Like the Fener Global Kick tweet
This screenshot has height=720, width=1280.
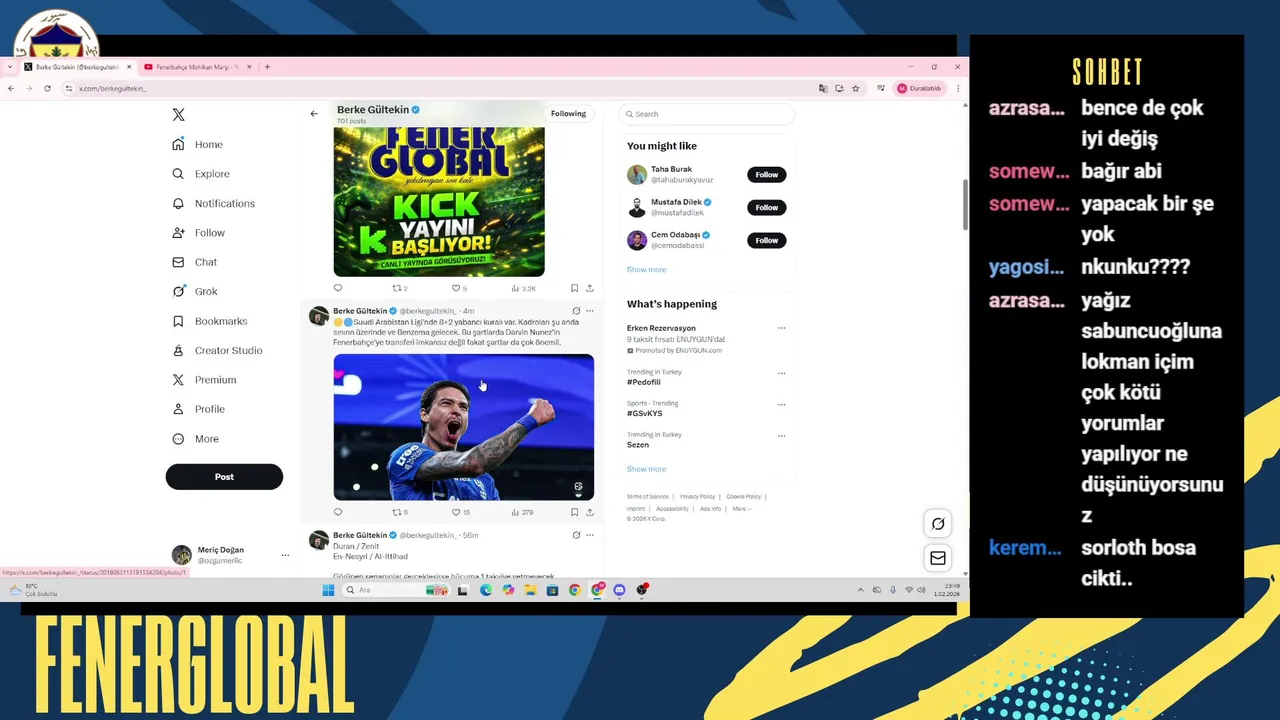pyautogui.click(x=456, y=288)
